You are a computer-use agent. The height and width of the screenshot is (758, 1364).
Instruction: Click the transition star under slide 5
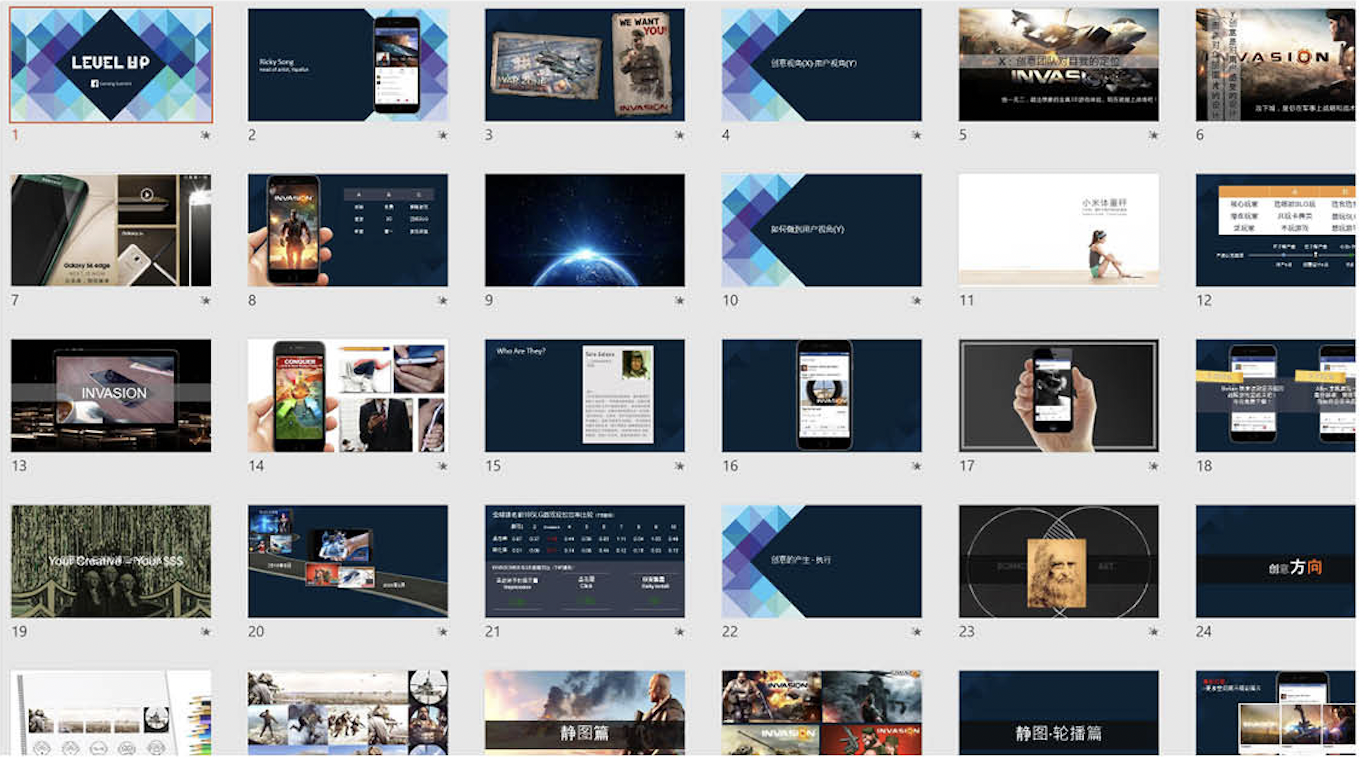(1153, 135)
